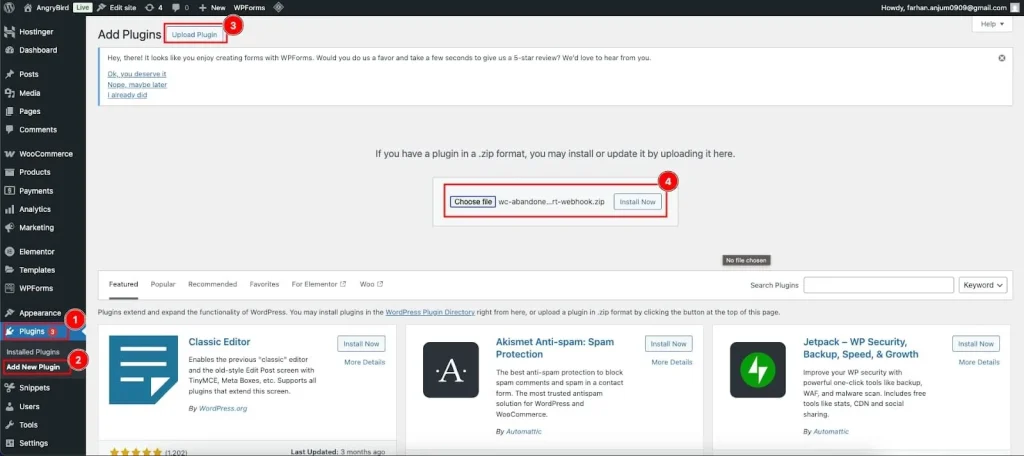This screenshot has width=1024, height=456.
Task: Open the WordPress.org author link
Action: click(223, 408)
